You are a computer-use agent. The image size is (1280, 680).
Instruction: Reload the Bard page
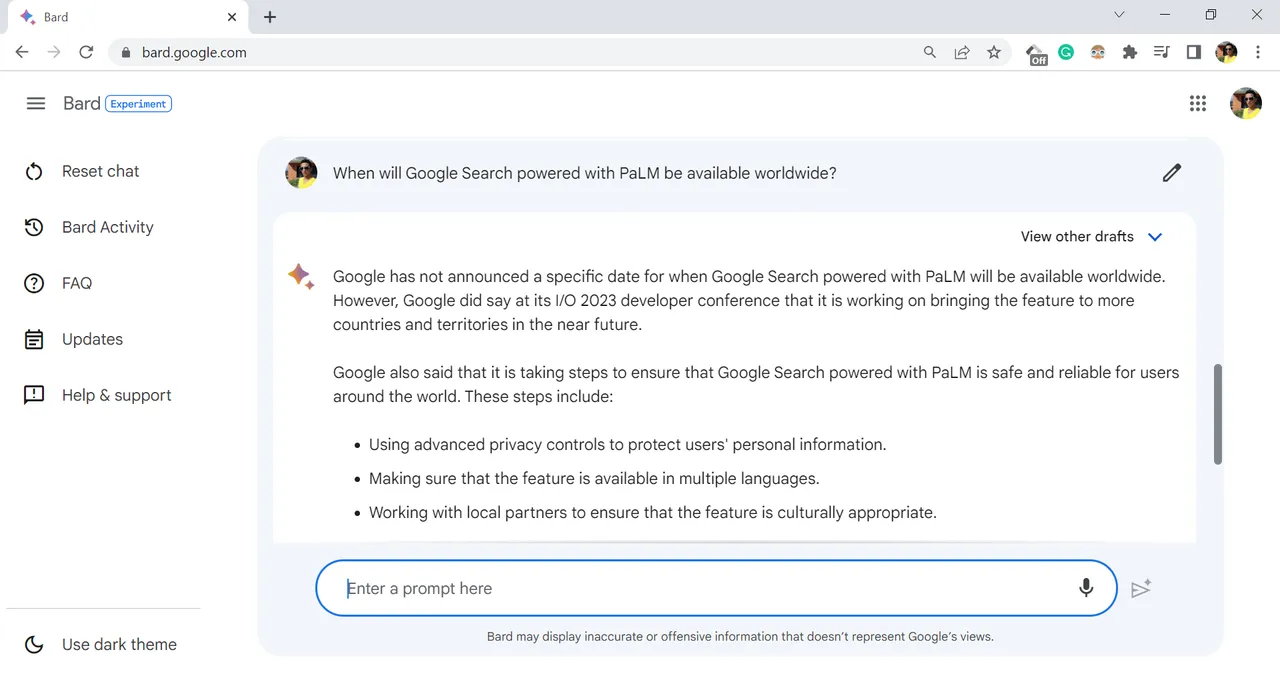click(86, 52)
